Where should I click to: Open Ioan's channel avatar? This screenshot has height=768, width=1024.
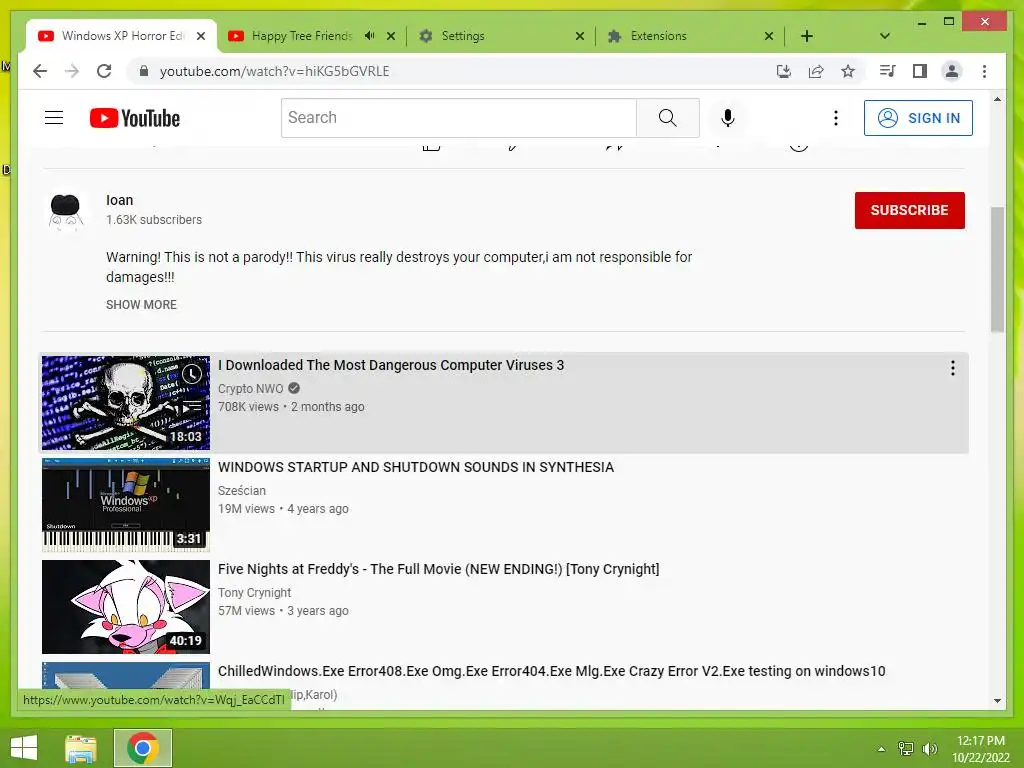(x=66, y=211)
